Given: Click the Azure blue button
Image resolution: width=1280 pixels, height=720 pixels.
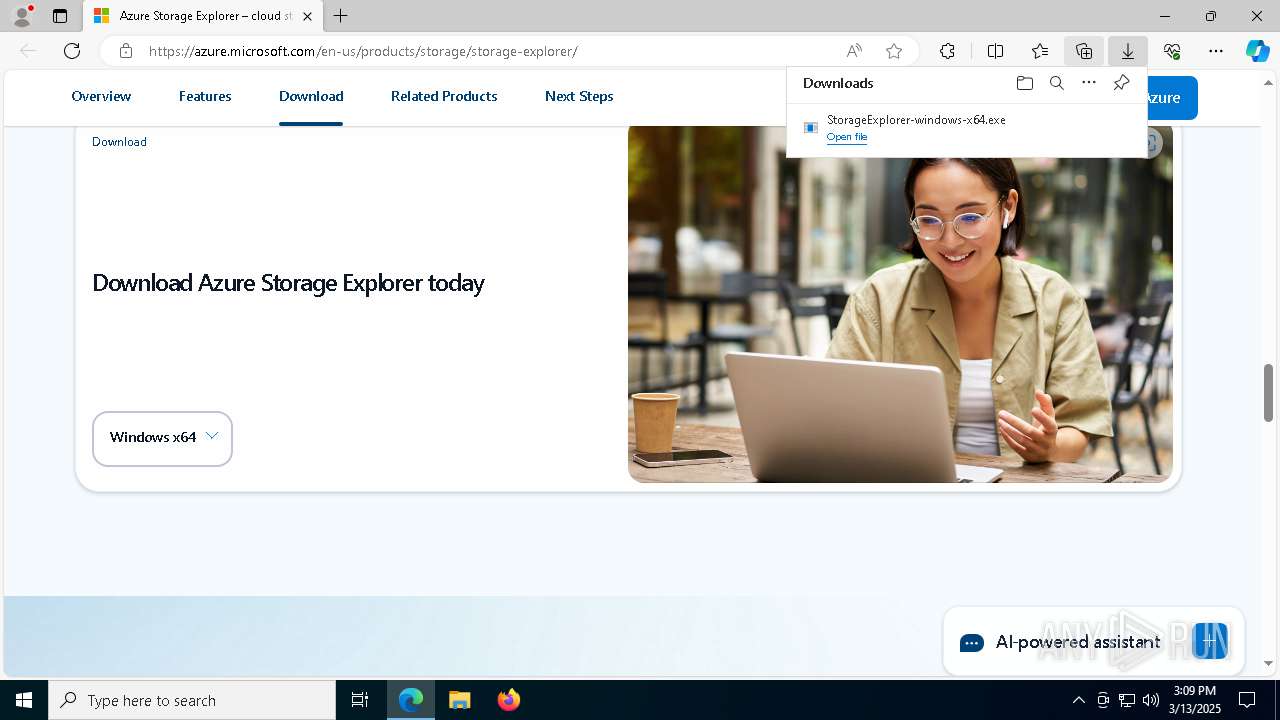Looking at the screenshot, I should (1172, 97).
